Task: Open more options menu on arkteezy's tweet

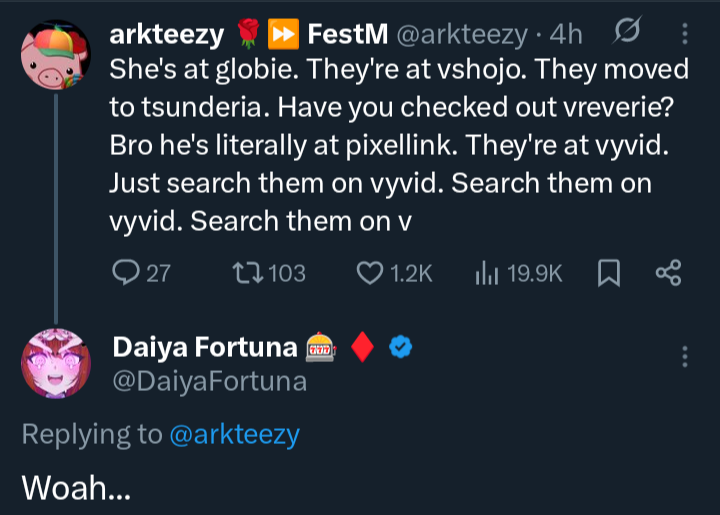Action: coord(685,35)
